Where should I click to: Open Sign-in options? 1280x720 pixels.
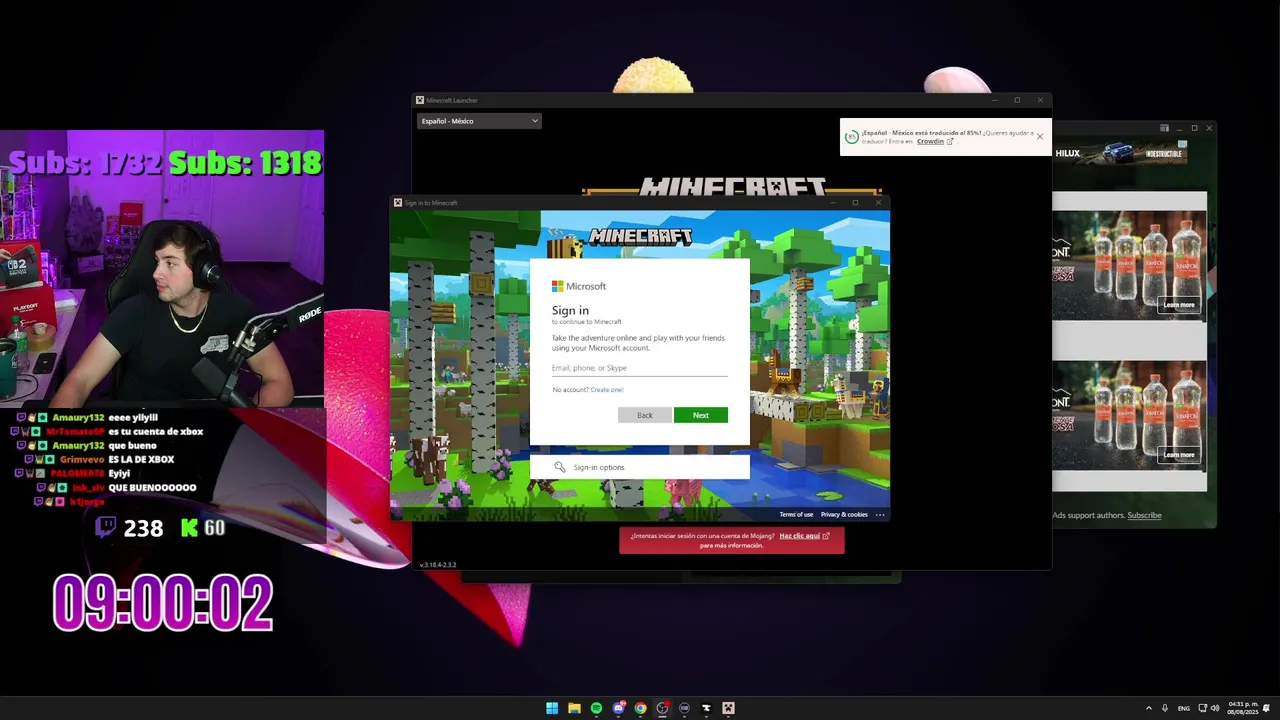(x=639, y=467)
